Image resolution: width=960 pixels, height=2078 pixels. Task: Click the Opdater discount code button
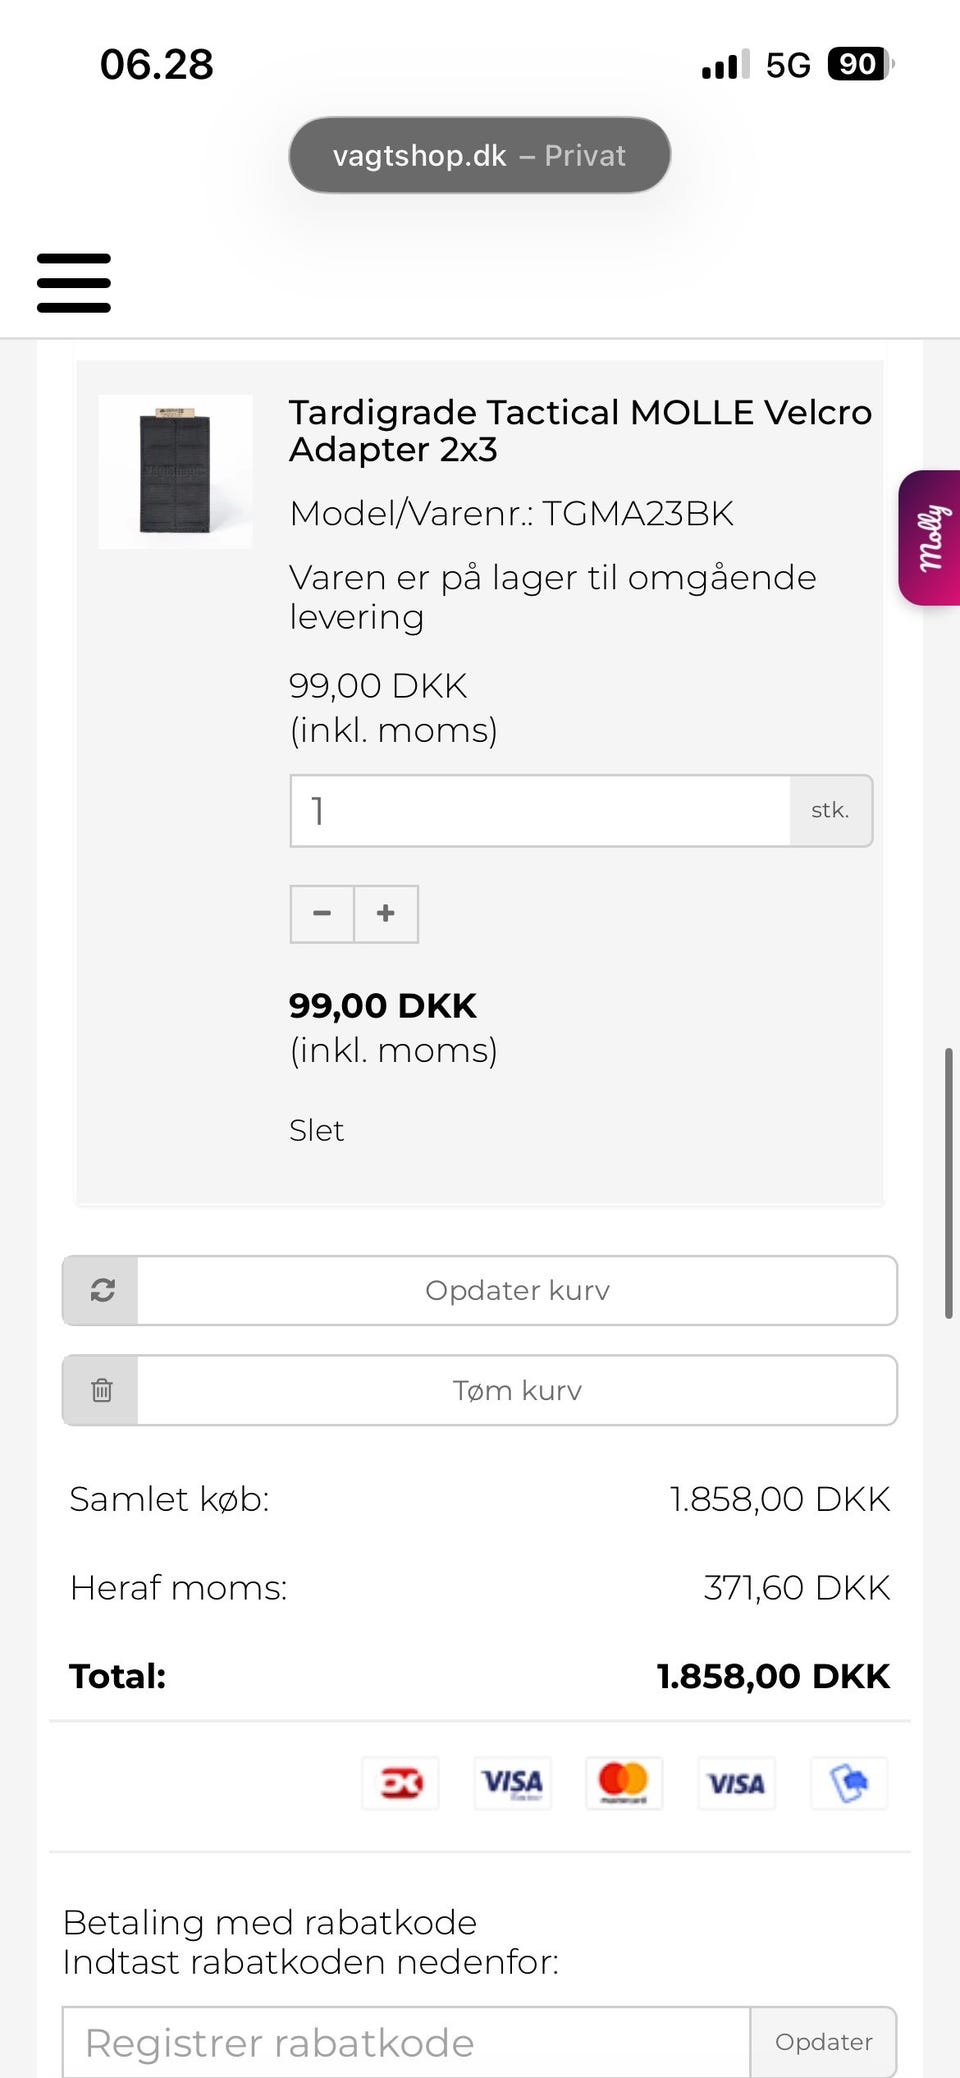(823, 2041)
